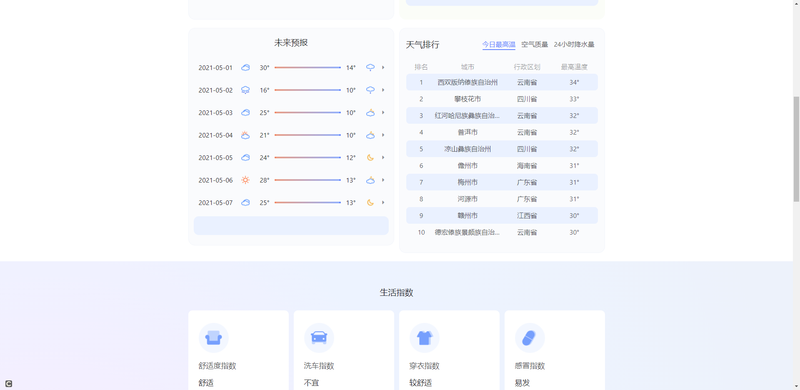Click the cold index pill icon
Viewport: 800px width, 390px height.
530,337
